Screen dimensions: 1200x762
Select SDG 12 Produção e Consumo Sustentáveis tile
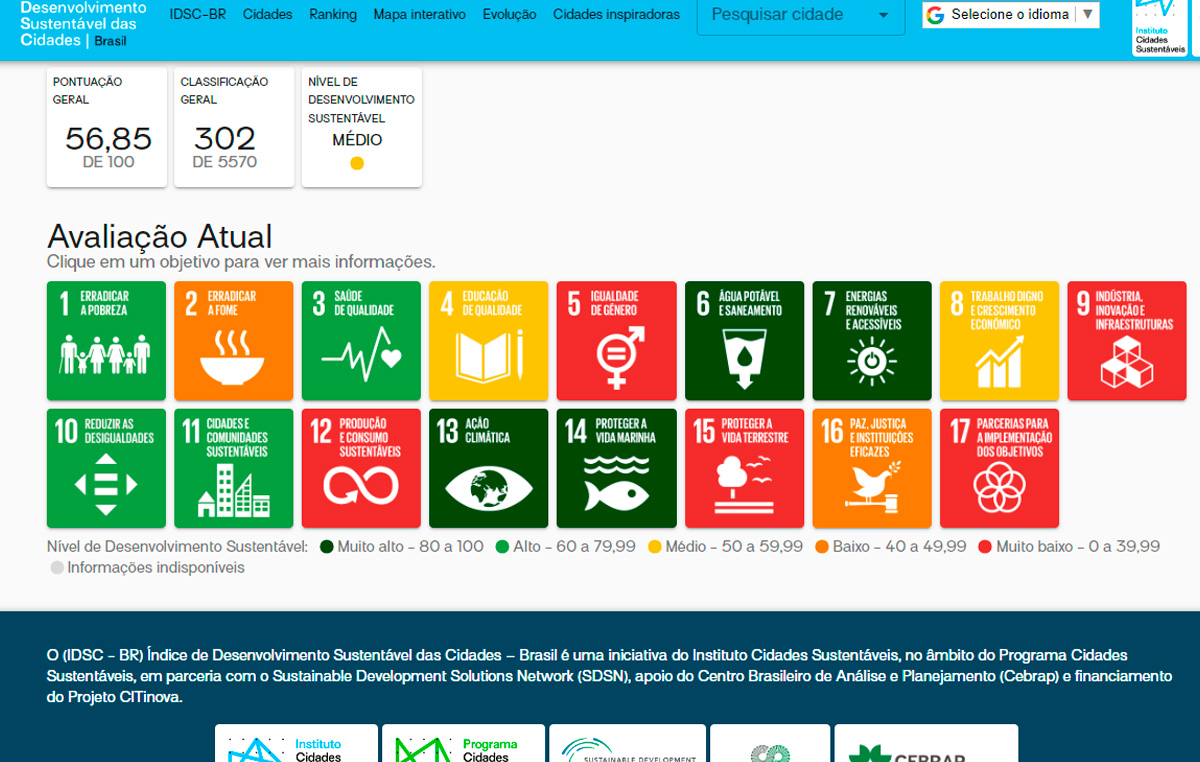click(x=361, y=468)
